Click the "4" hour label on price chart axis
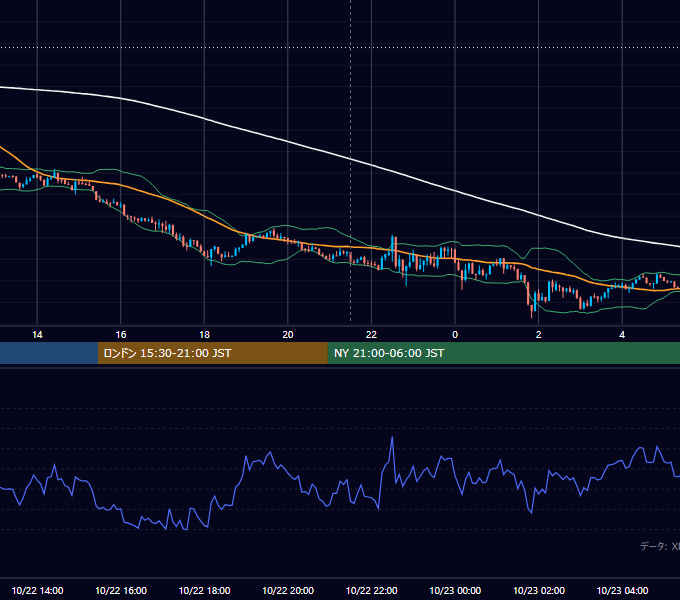 click(622, 335)
